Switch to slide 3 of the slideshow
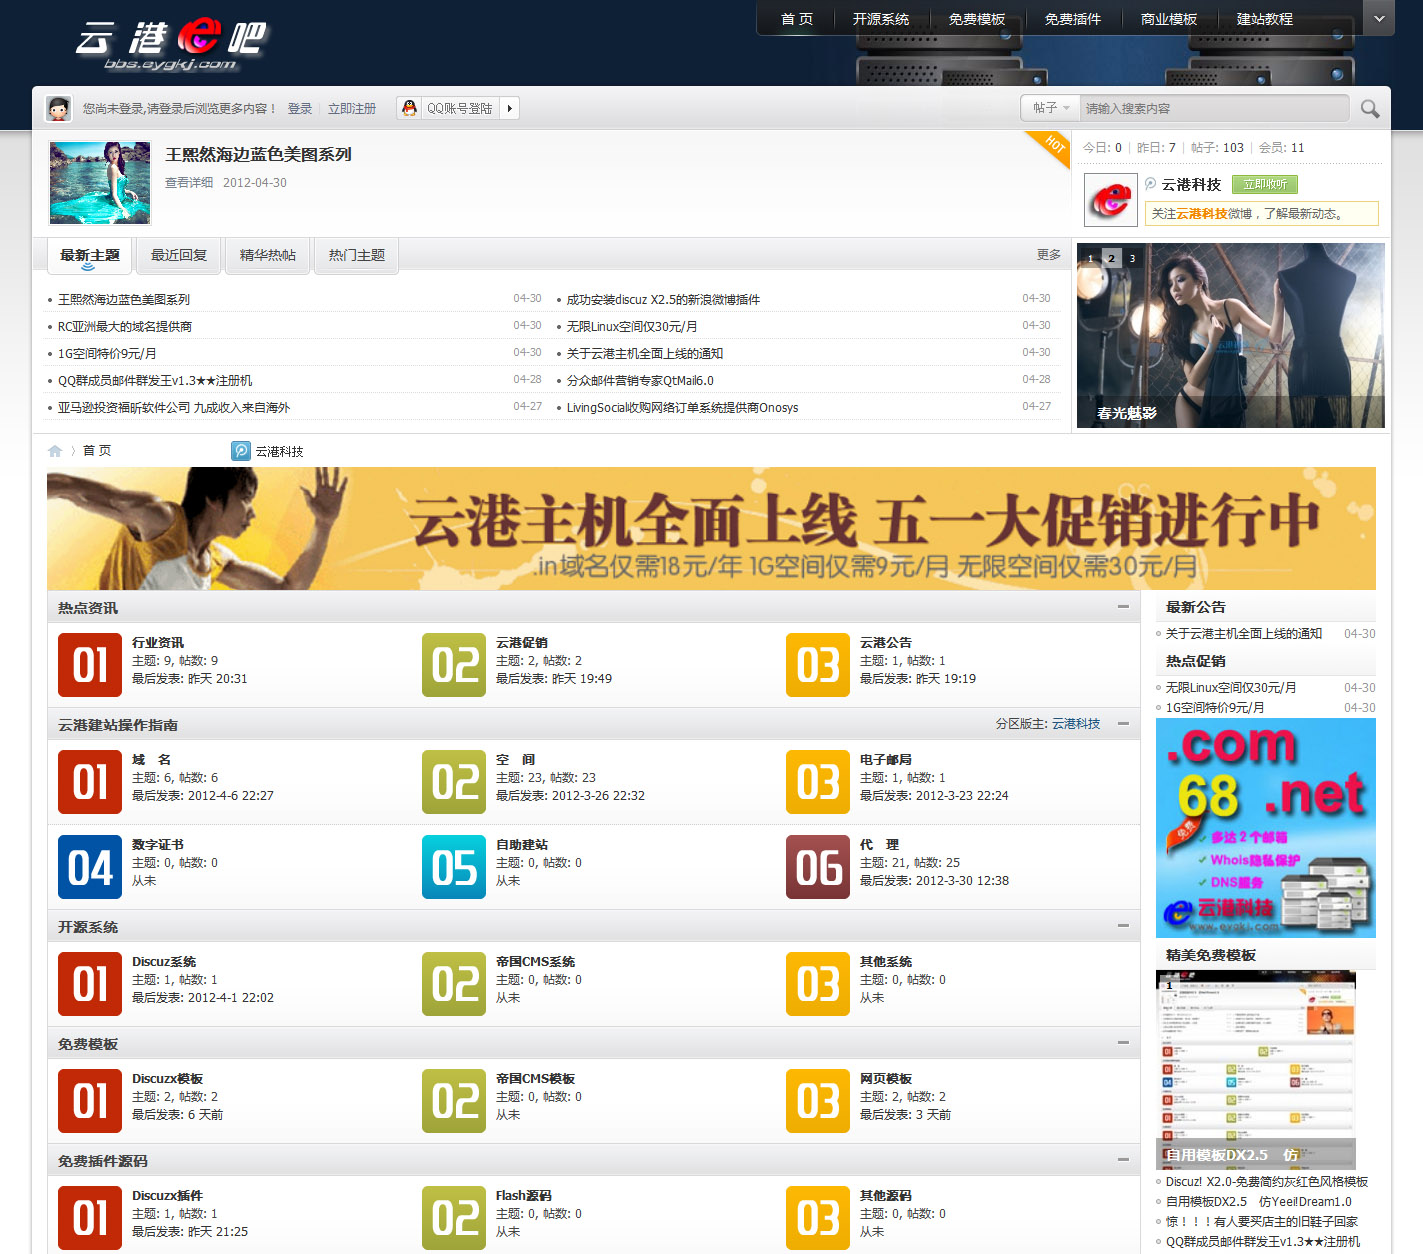 [1132, 258]
